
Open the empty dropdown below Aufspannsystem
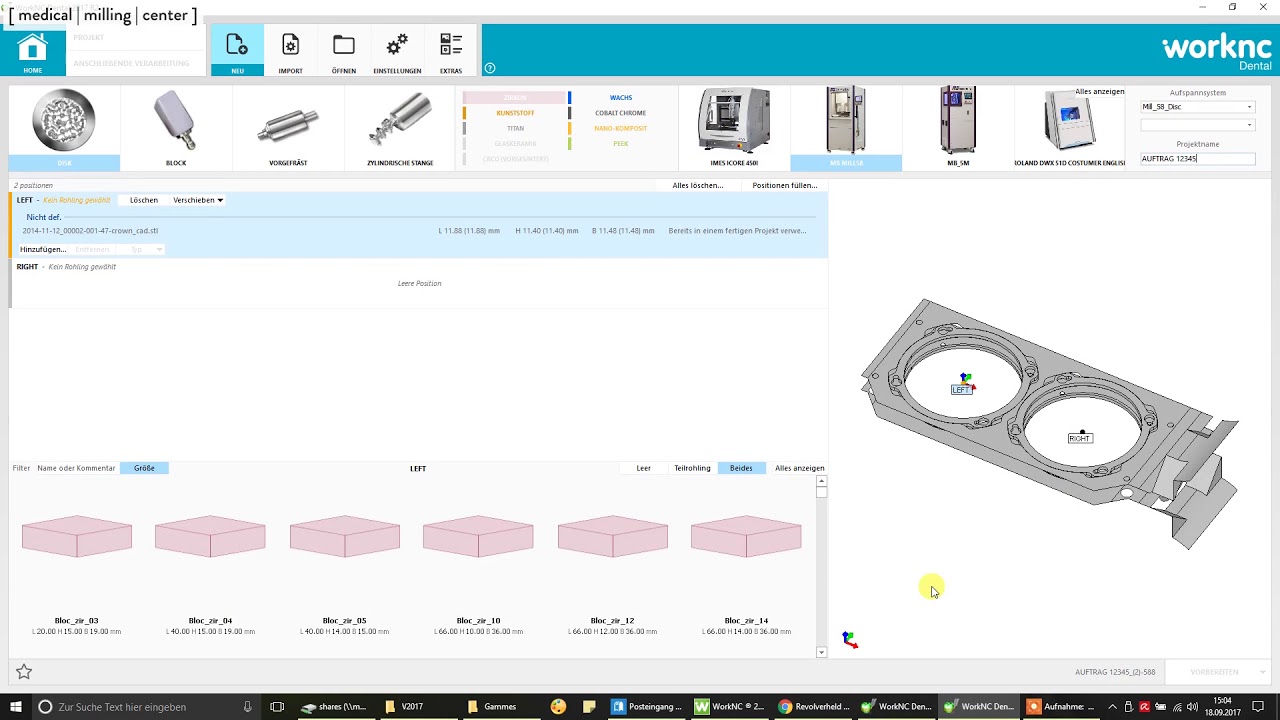tap(1197, 125)
